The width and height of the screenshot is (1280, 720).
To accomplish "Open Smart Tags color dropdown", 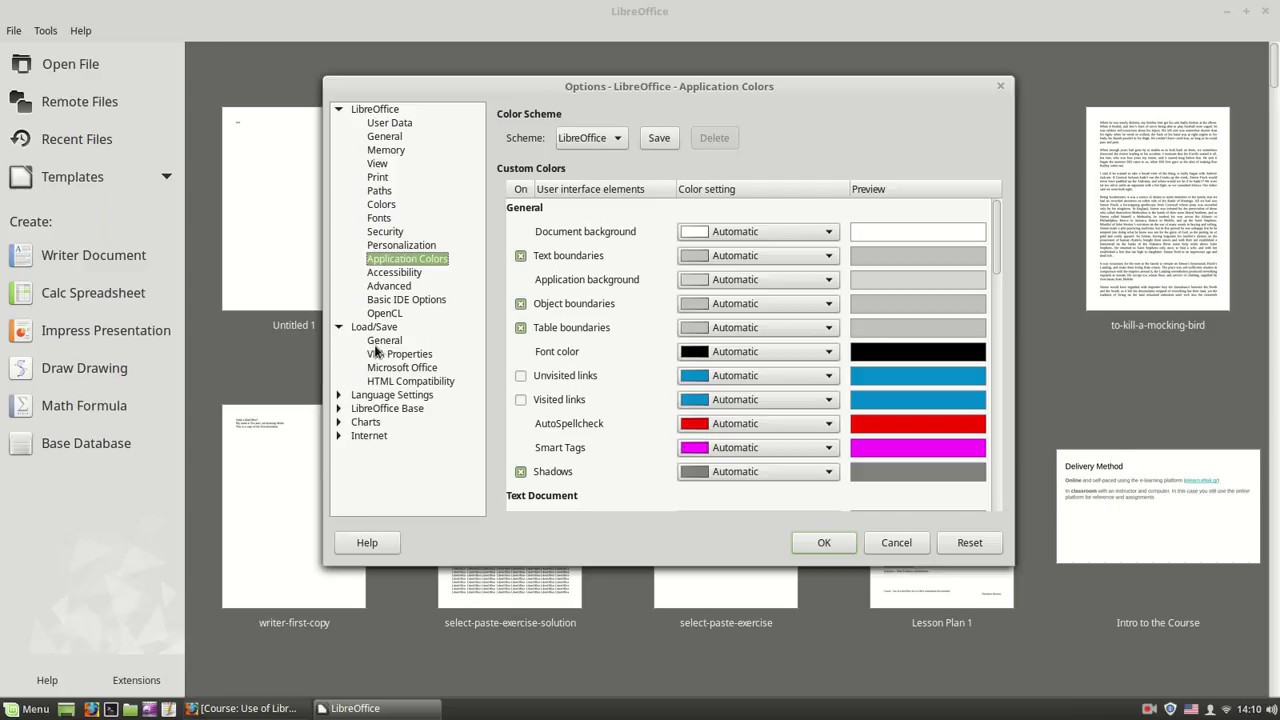I will pos(758,448).
